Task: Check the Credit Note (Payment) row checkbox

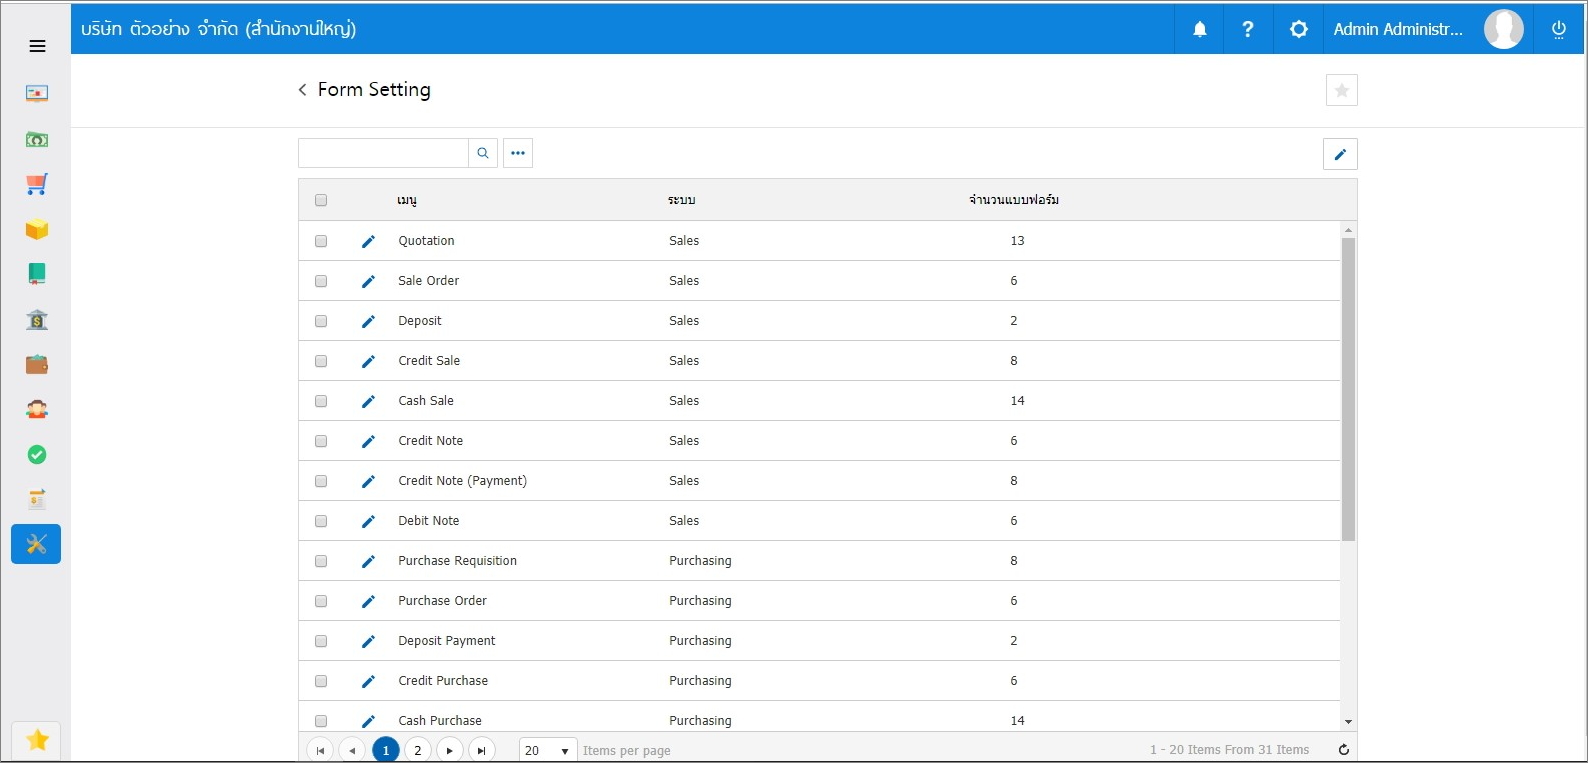Action: tap(321, 481)
